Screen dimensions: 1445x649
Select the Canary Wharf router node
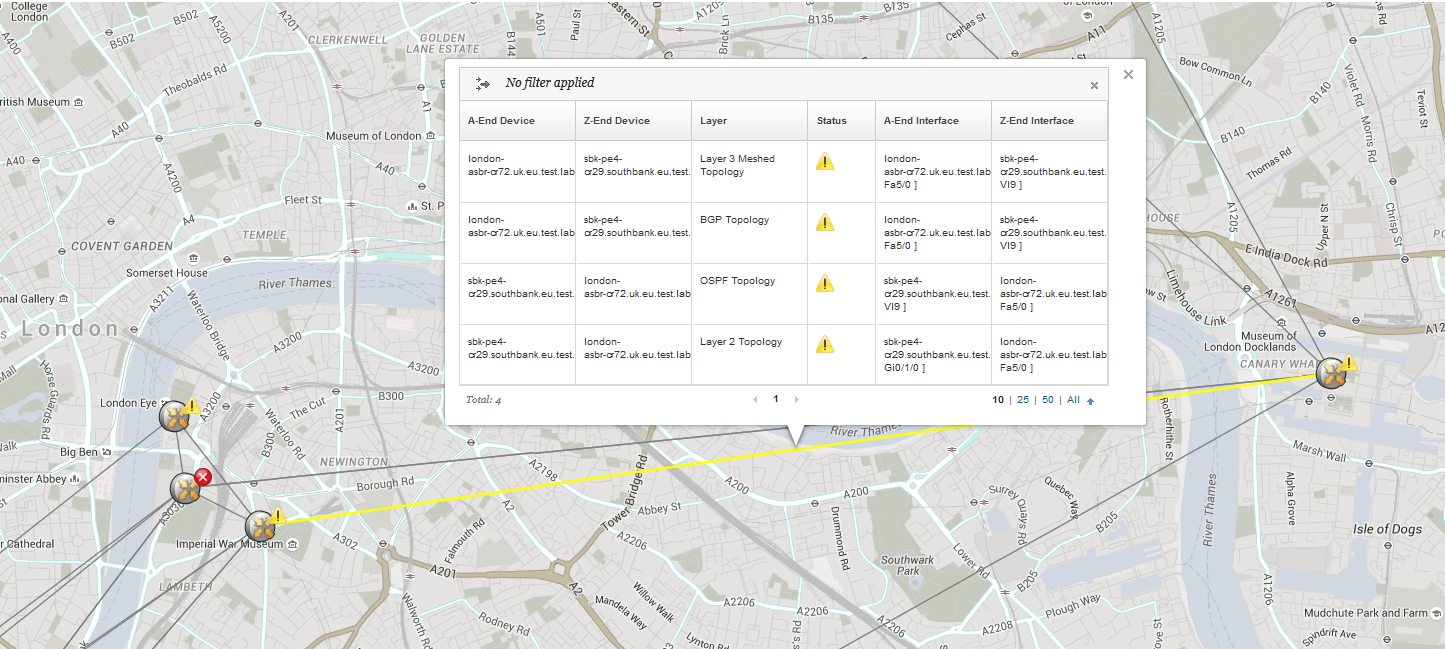pos(1331,373)
